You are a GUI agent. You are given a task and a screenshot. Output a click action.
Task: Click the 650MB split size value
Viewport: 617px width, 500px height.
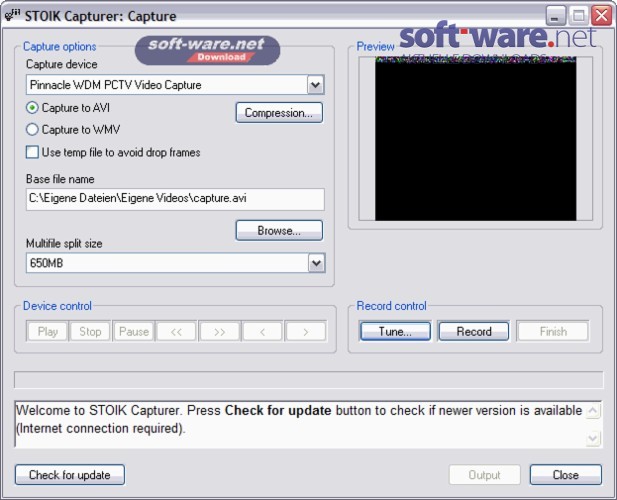(x=46, y=263)
